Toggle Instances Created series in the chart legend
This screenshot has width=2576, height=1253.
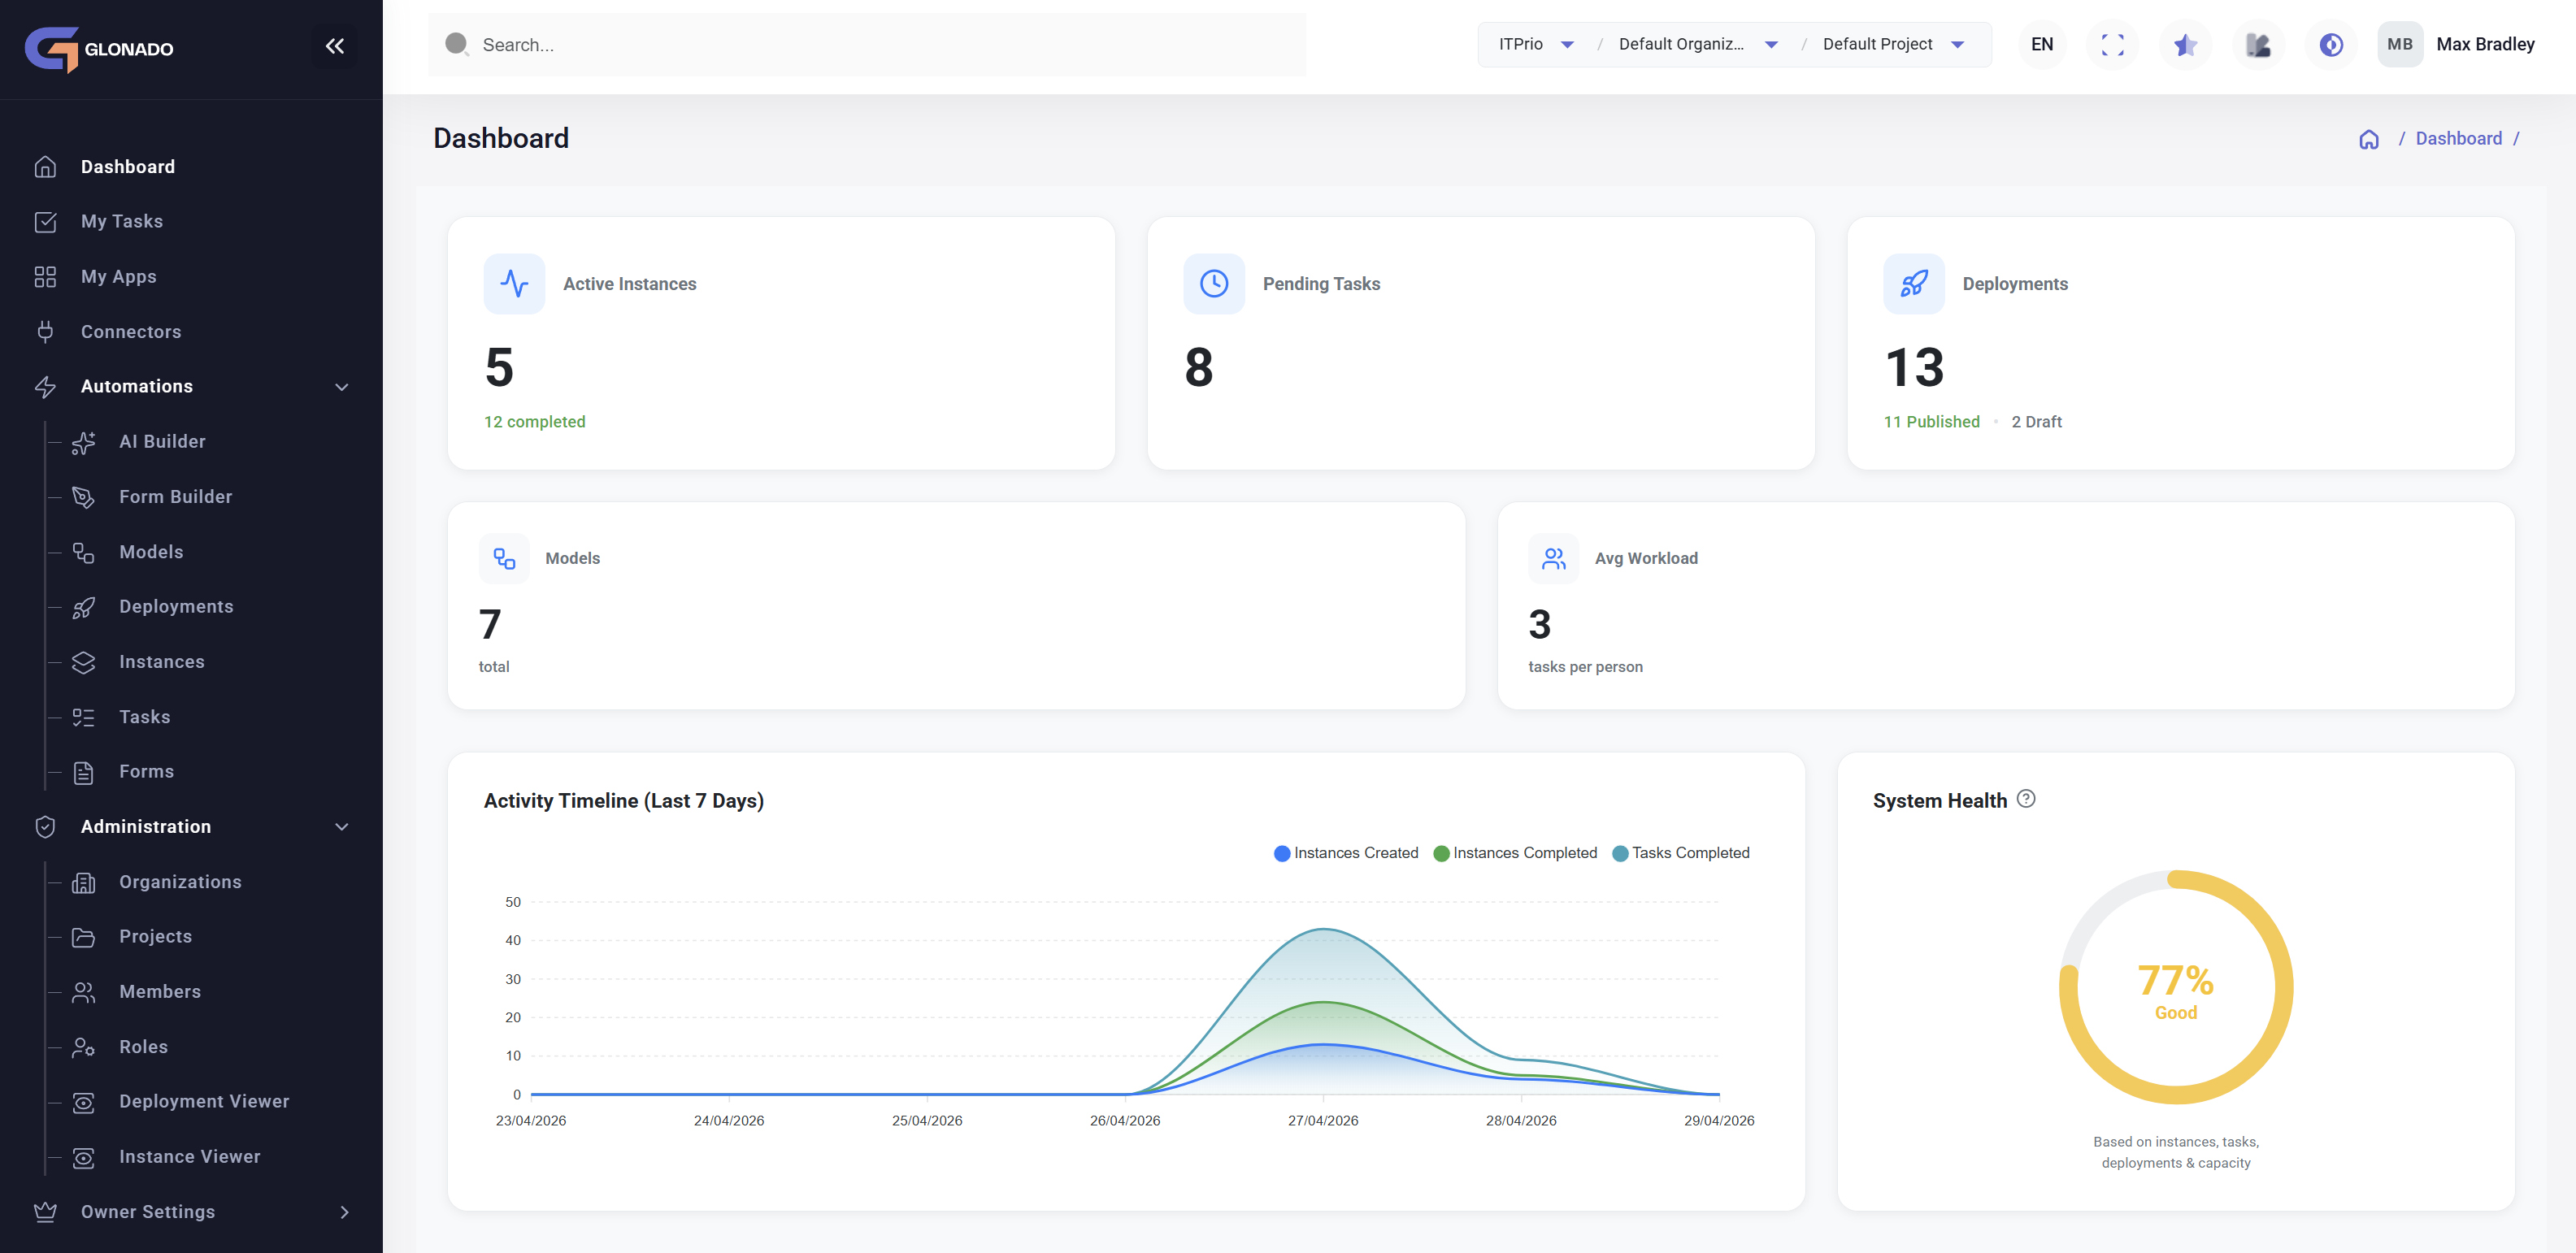[x=1346, y=852]
